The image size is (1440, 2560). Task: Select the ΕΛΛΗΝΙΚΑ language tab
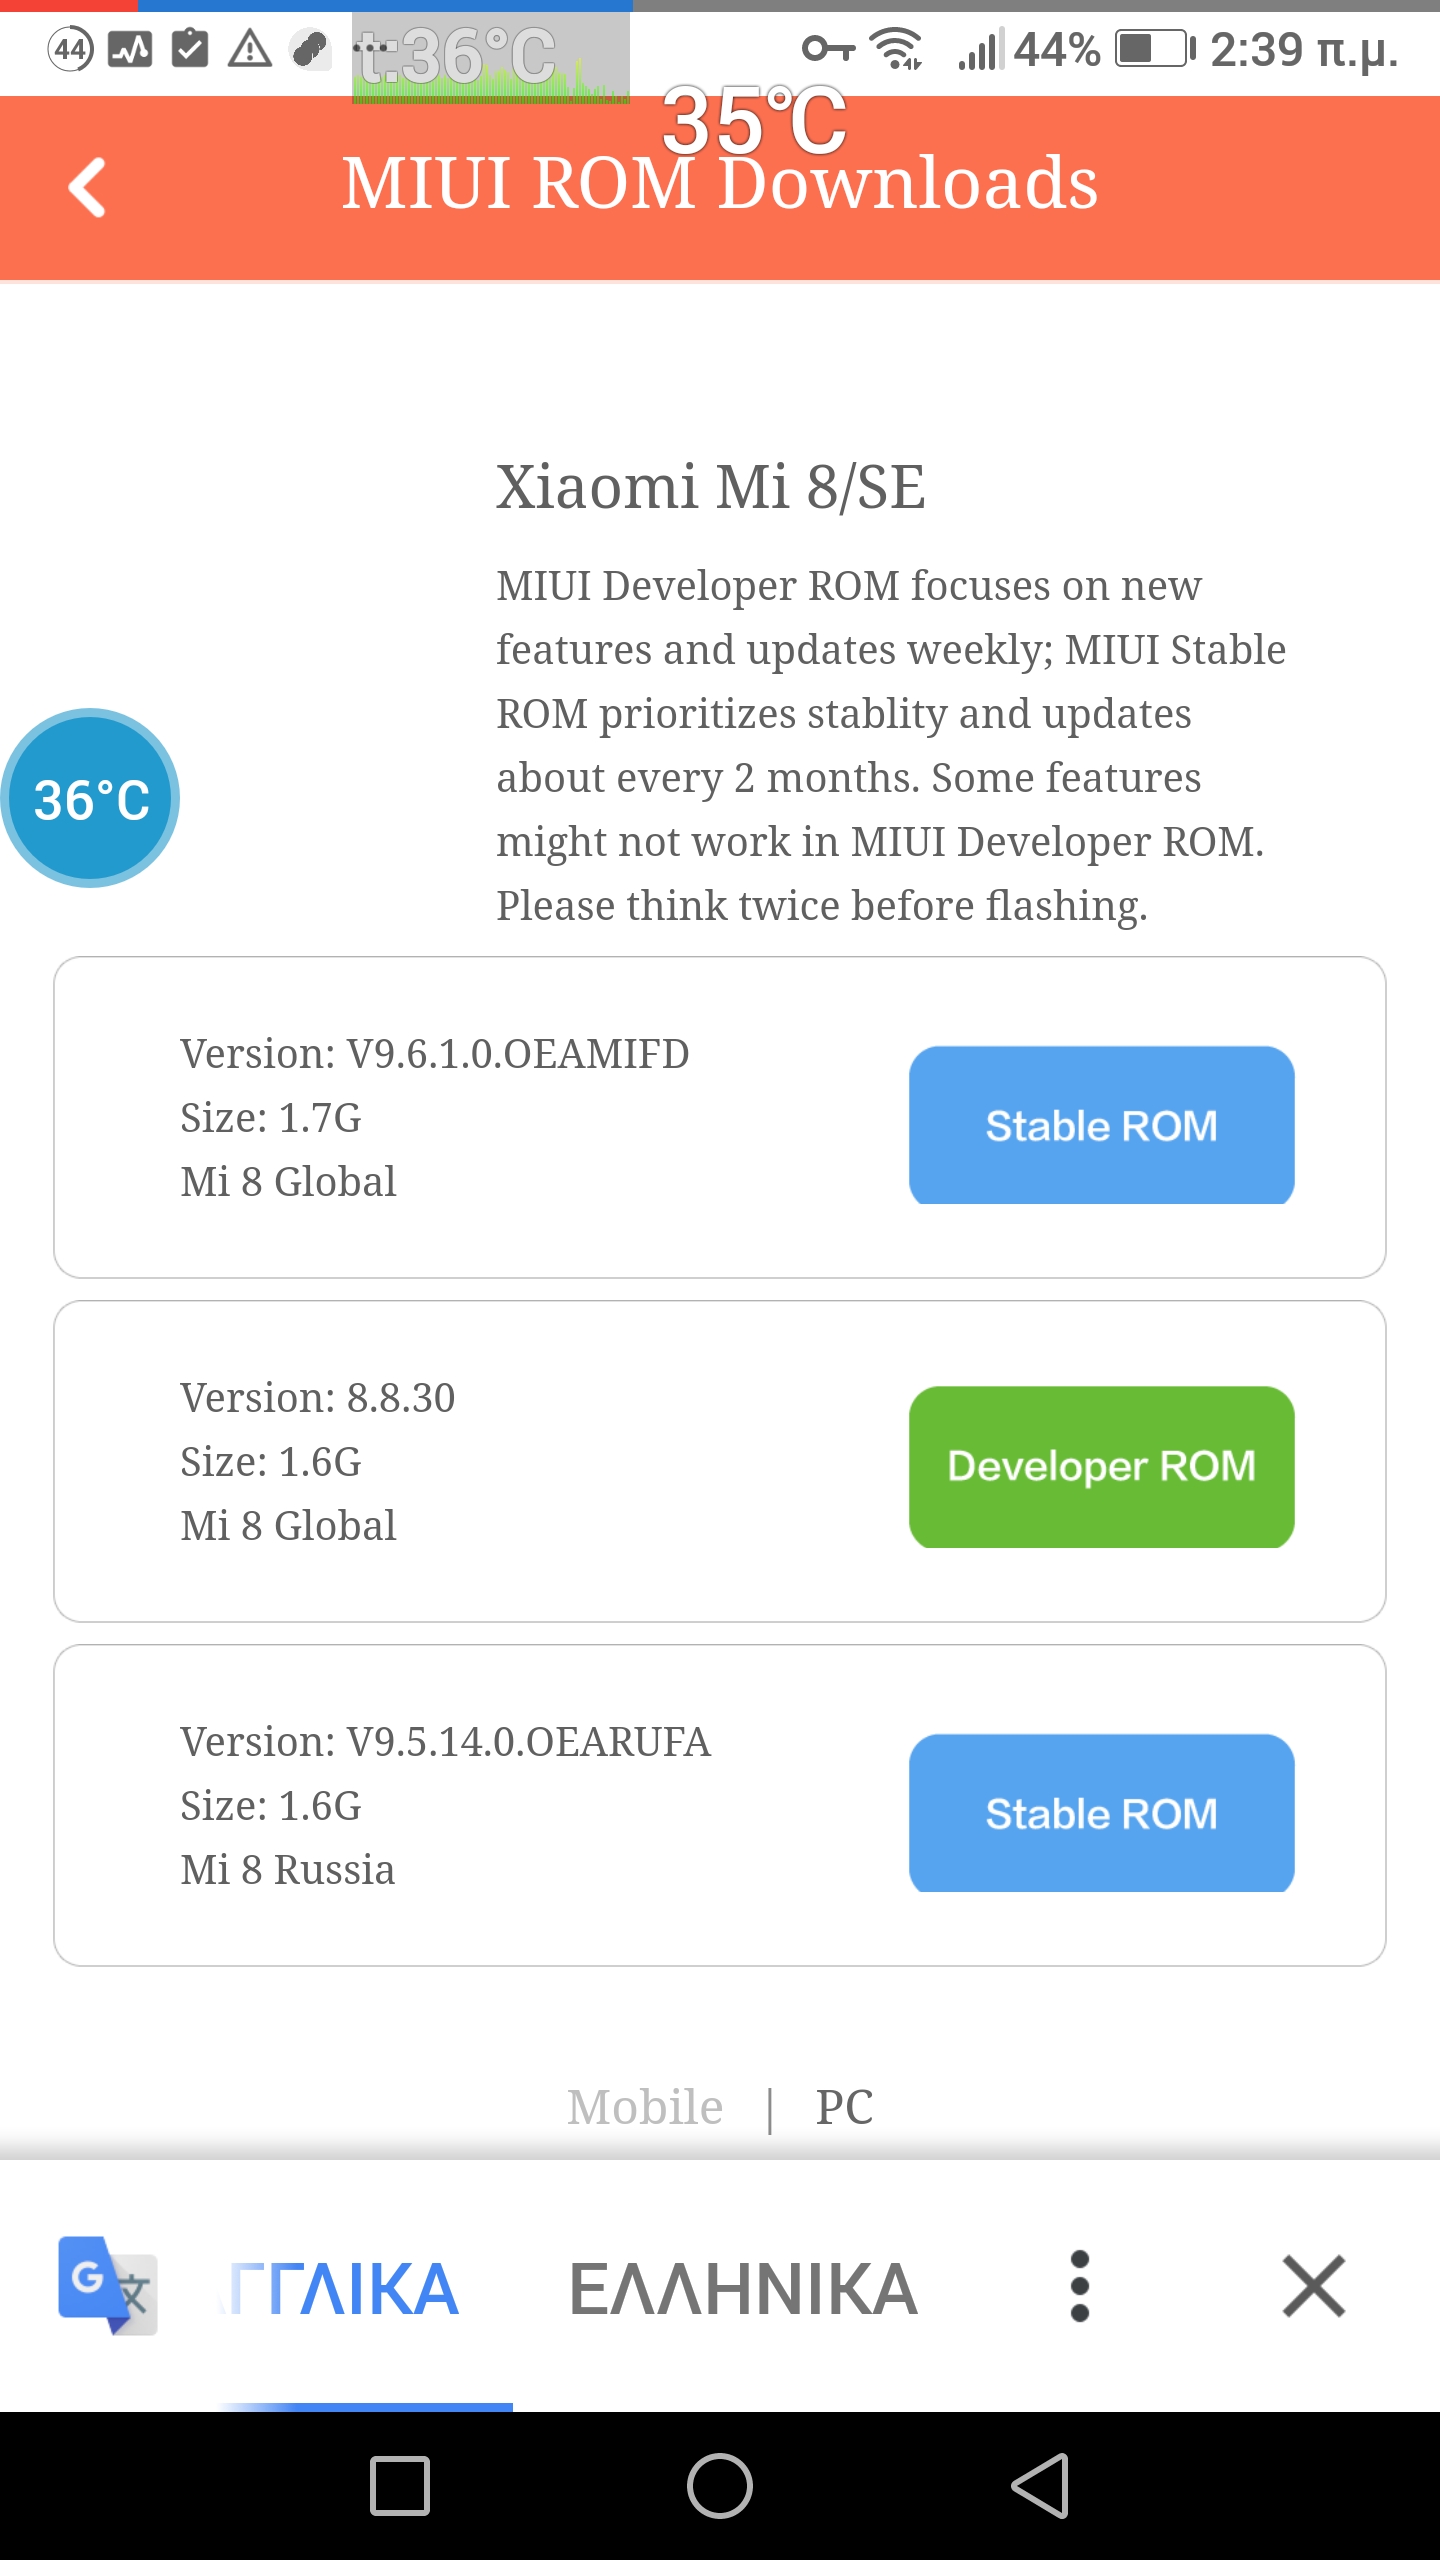tap(743, 2289)
